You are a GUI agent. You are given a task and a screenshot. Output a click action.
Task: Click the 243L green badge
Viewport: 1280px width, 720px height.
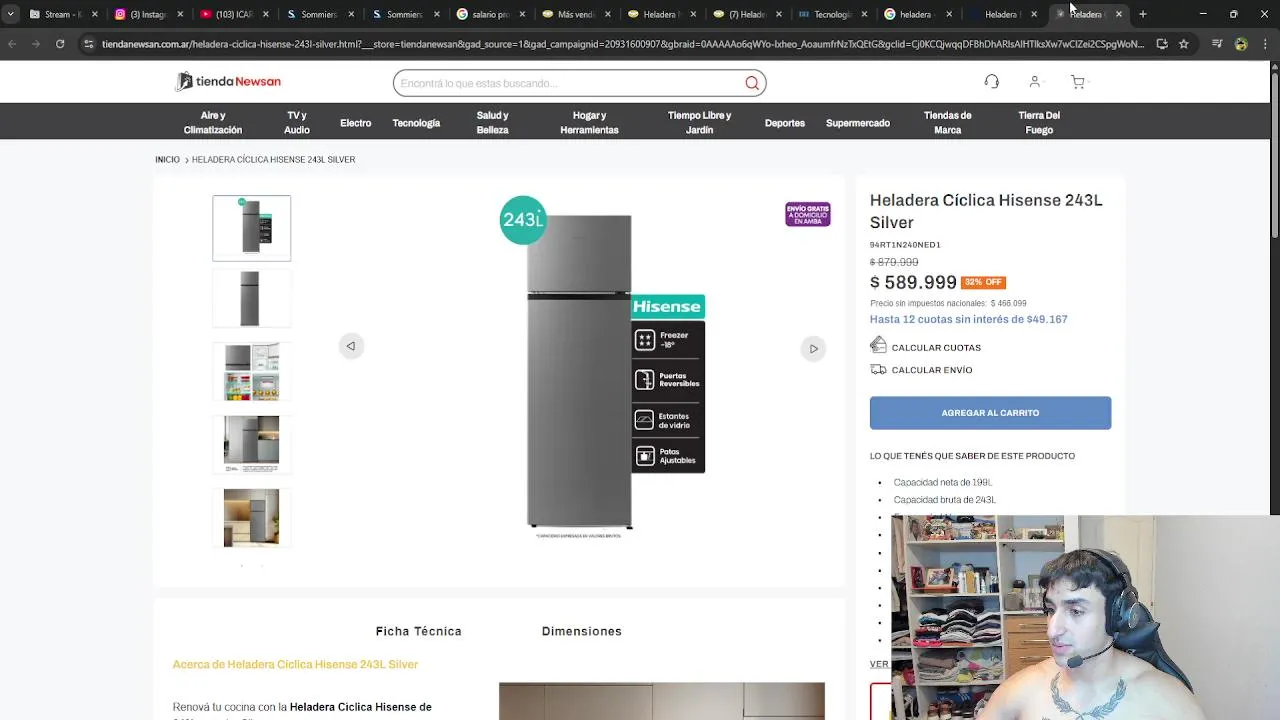point(523,220)
